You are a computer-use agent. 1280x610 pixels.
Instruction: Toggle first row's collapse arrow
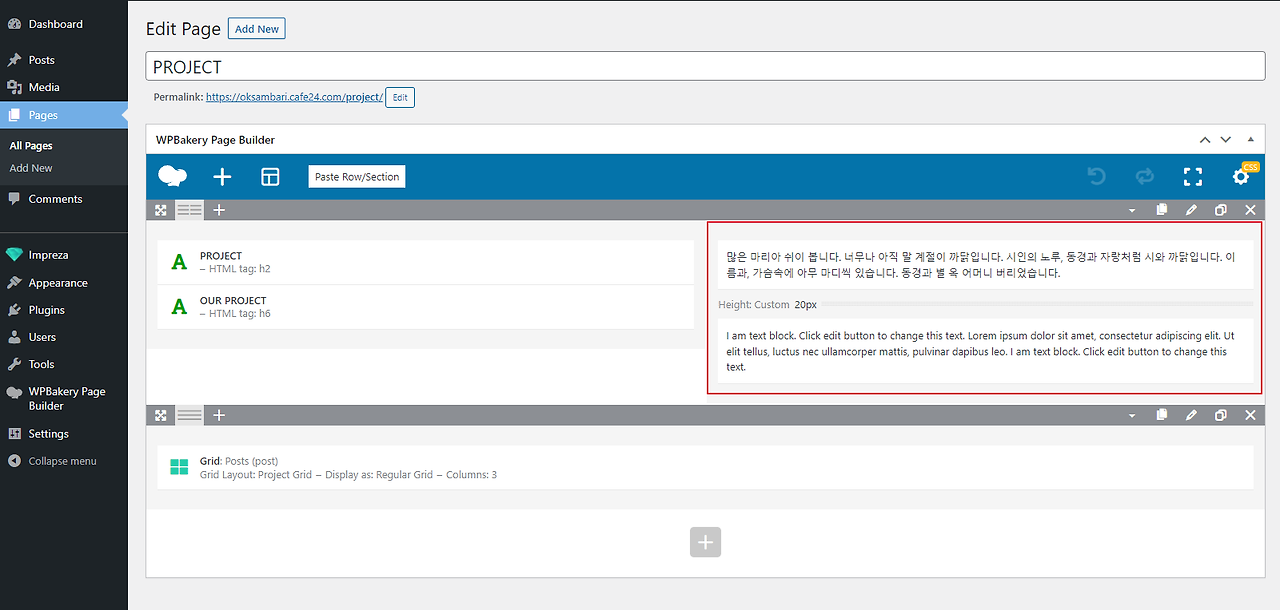(x=1132, y=210)
